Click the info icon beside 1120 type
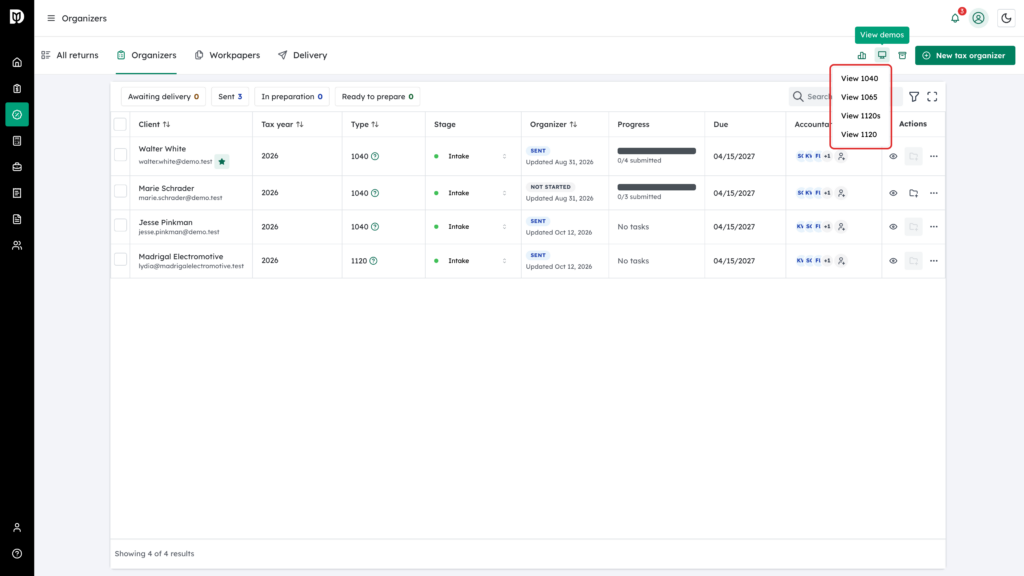The height and width of the screenshot is (576, 1024). coord(374,261)
